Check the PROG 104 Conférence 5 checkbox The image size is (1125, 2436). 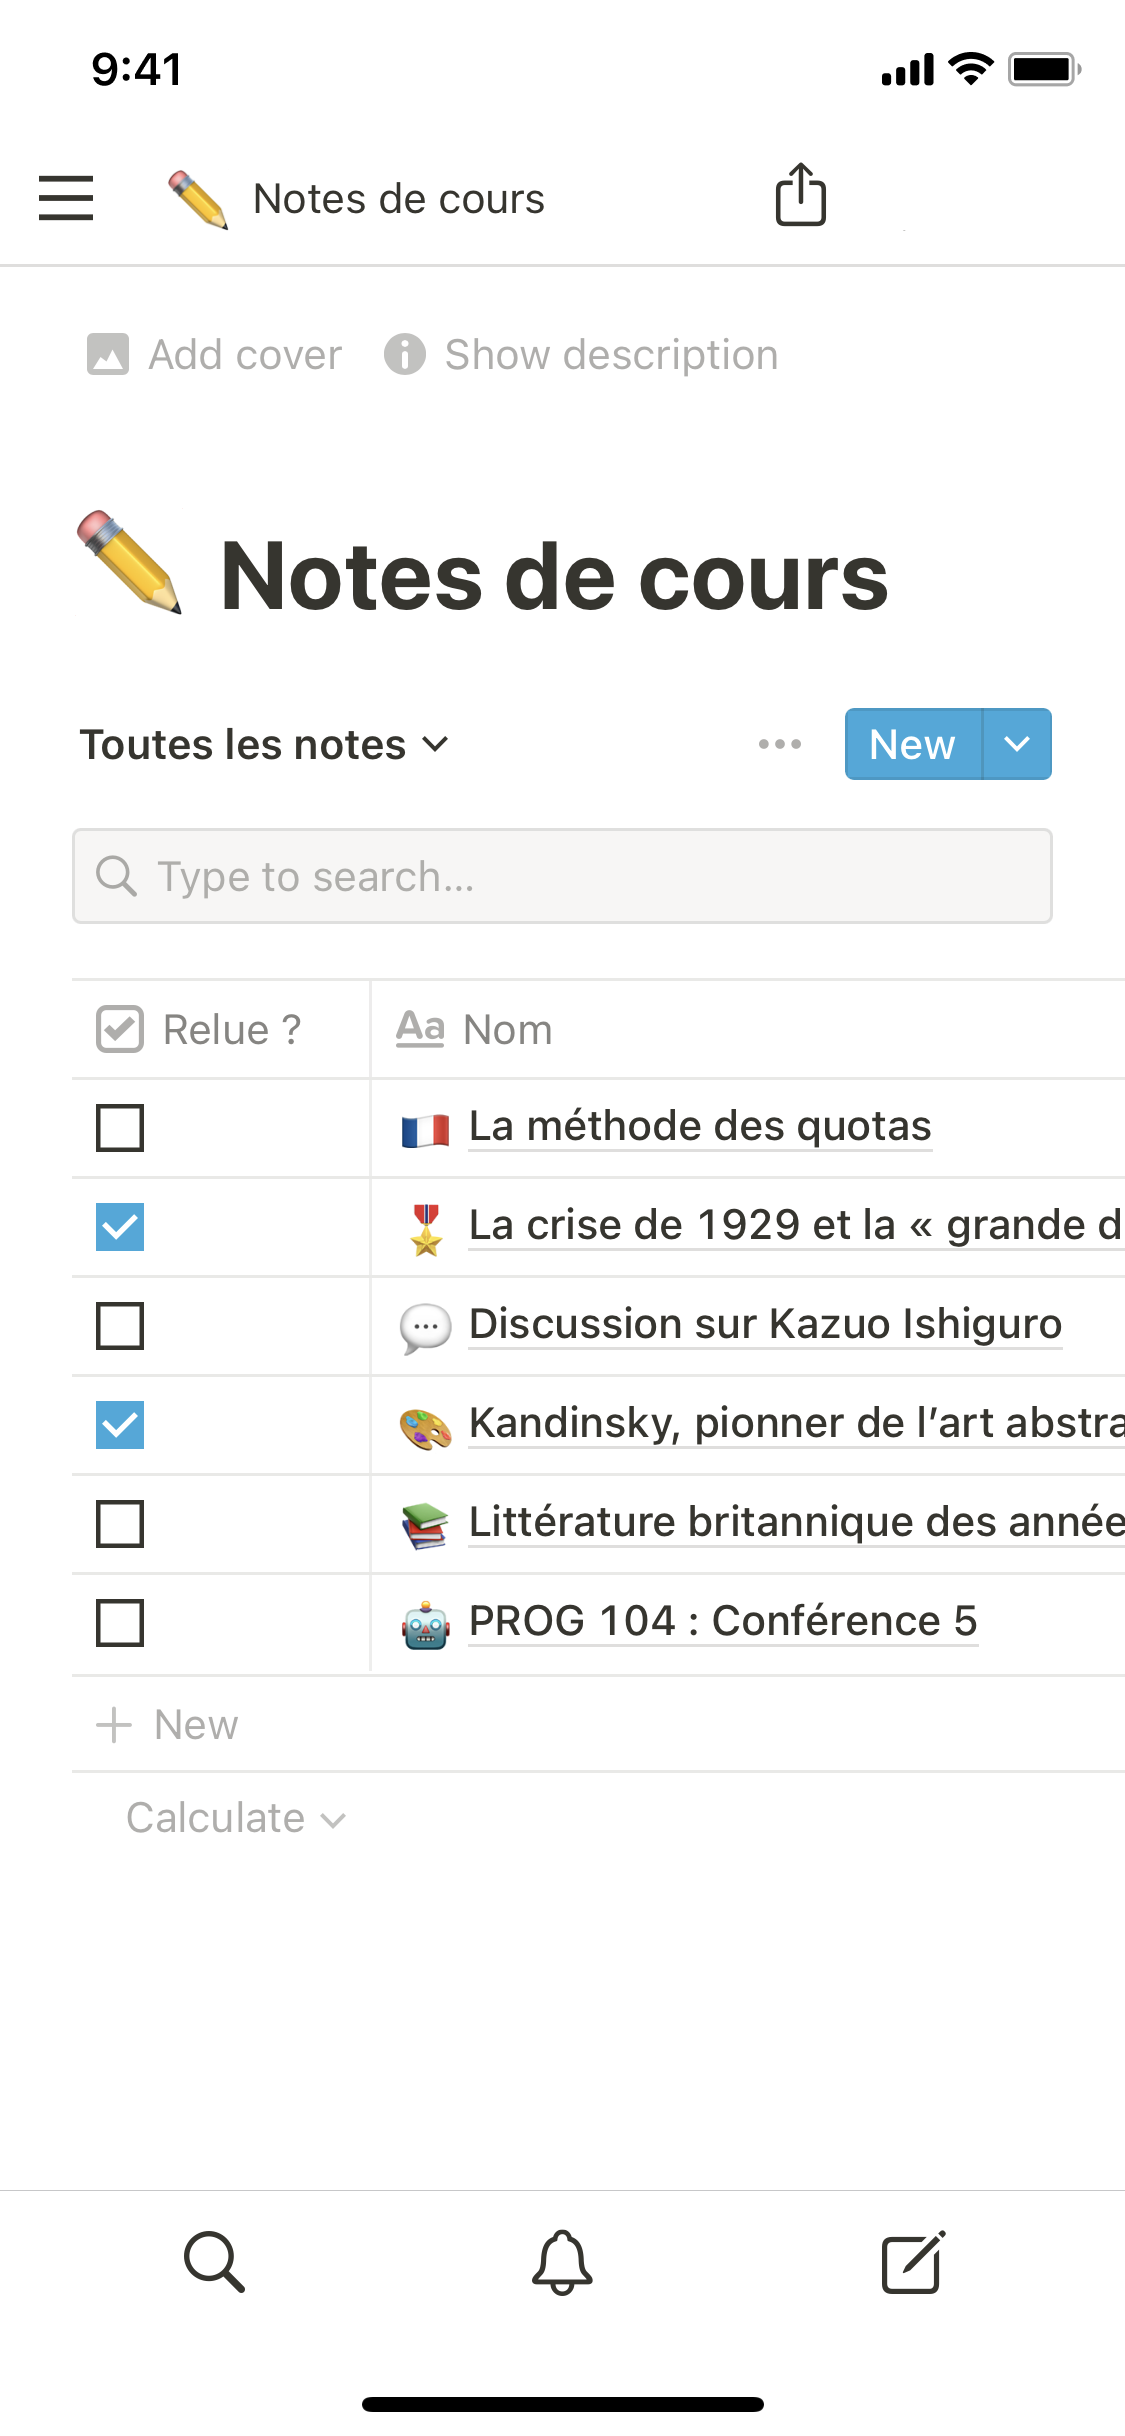(120, 1623)
